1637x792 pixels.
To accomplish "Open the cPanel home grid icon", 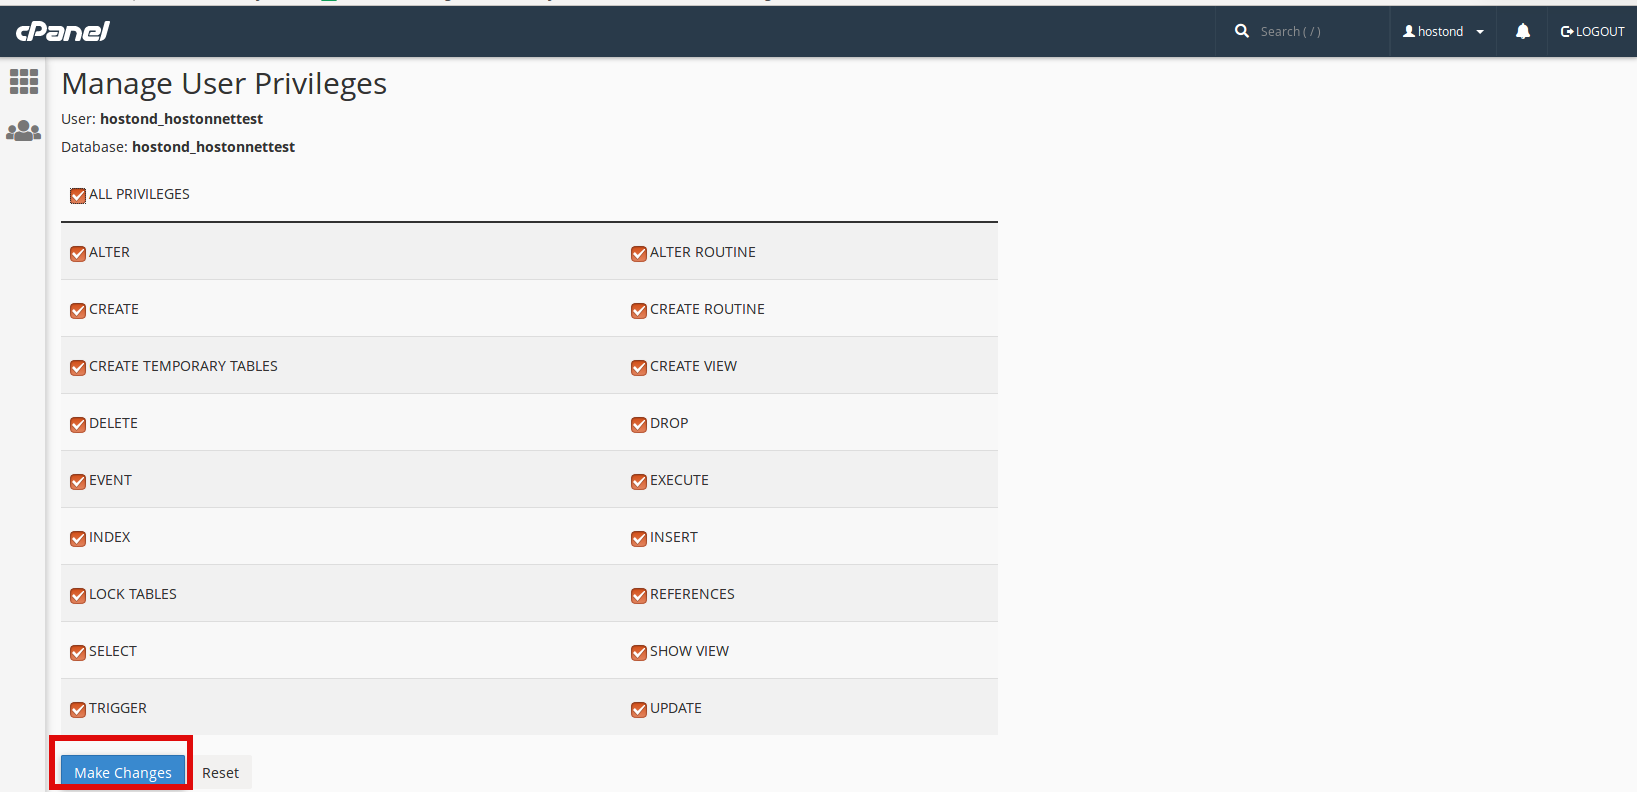I will pyautogui.click(x=24, y=81).
